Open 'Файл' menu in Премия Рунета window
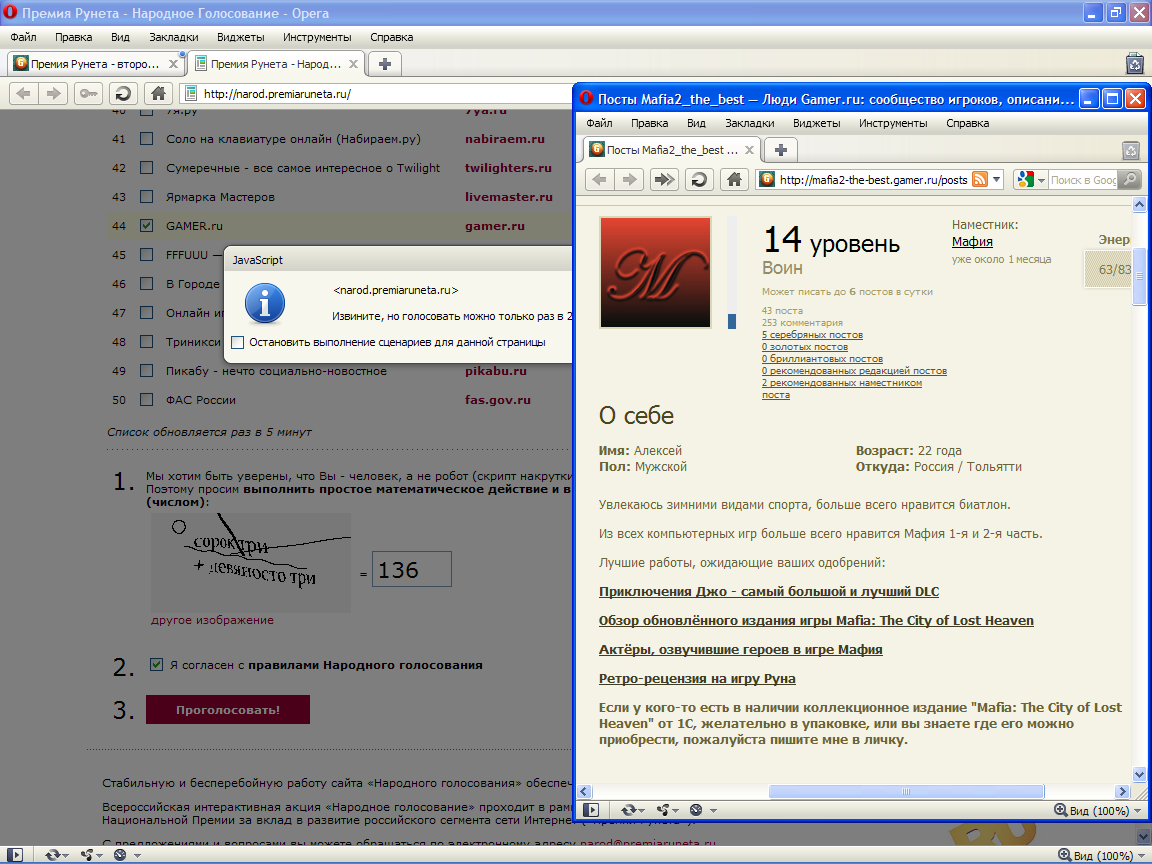Image resolution: width=1152 pixels, height=864 pixels. tap(24, 37)
